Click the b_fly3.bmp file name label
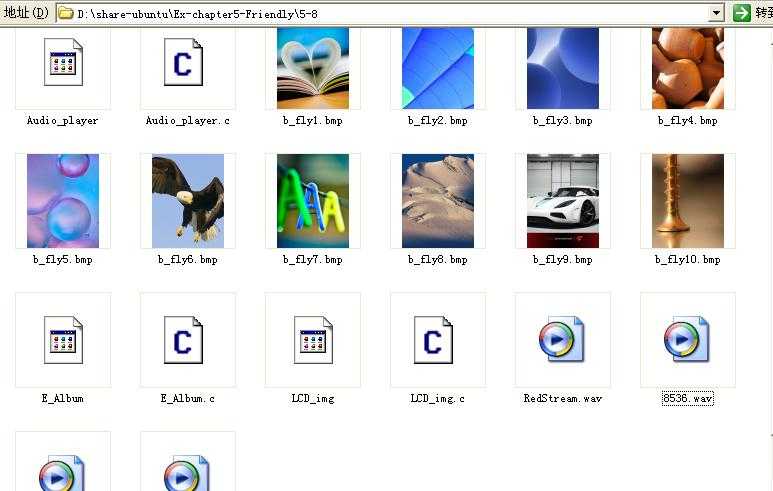This screenshot has height=491, width=773. 562,121
